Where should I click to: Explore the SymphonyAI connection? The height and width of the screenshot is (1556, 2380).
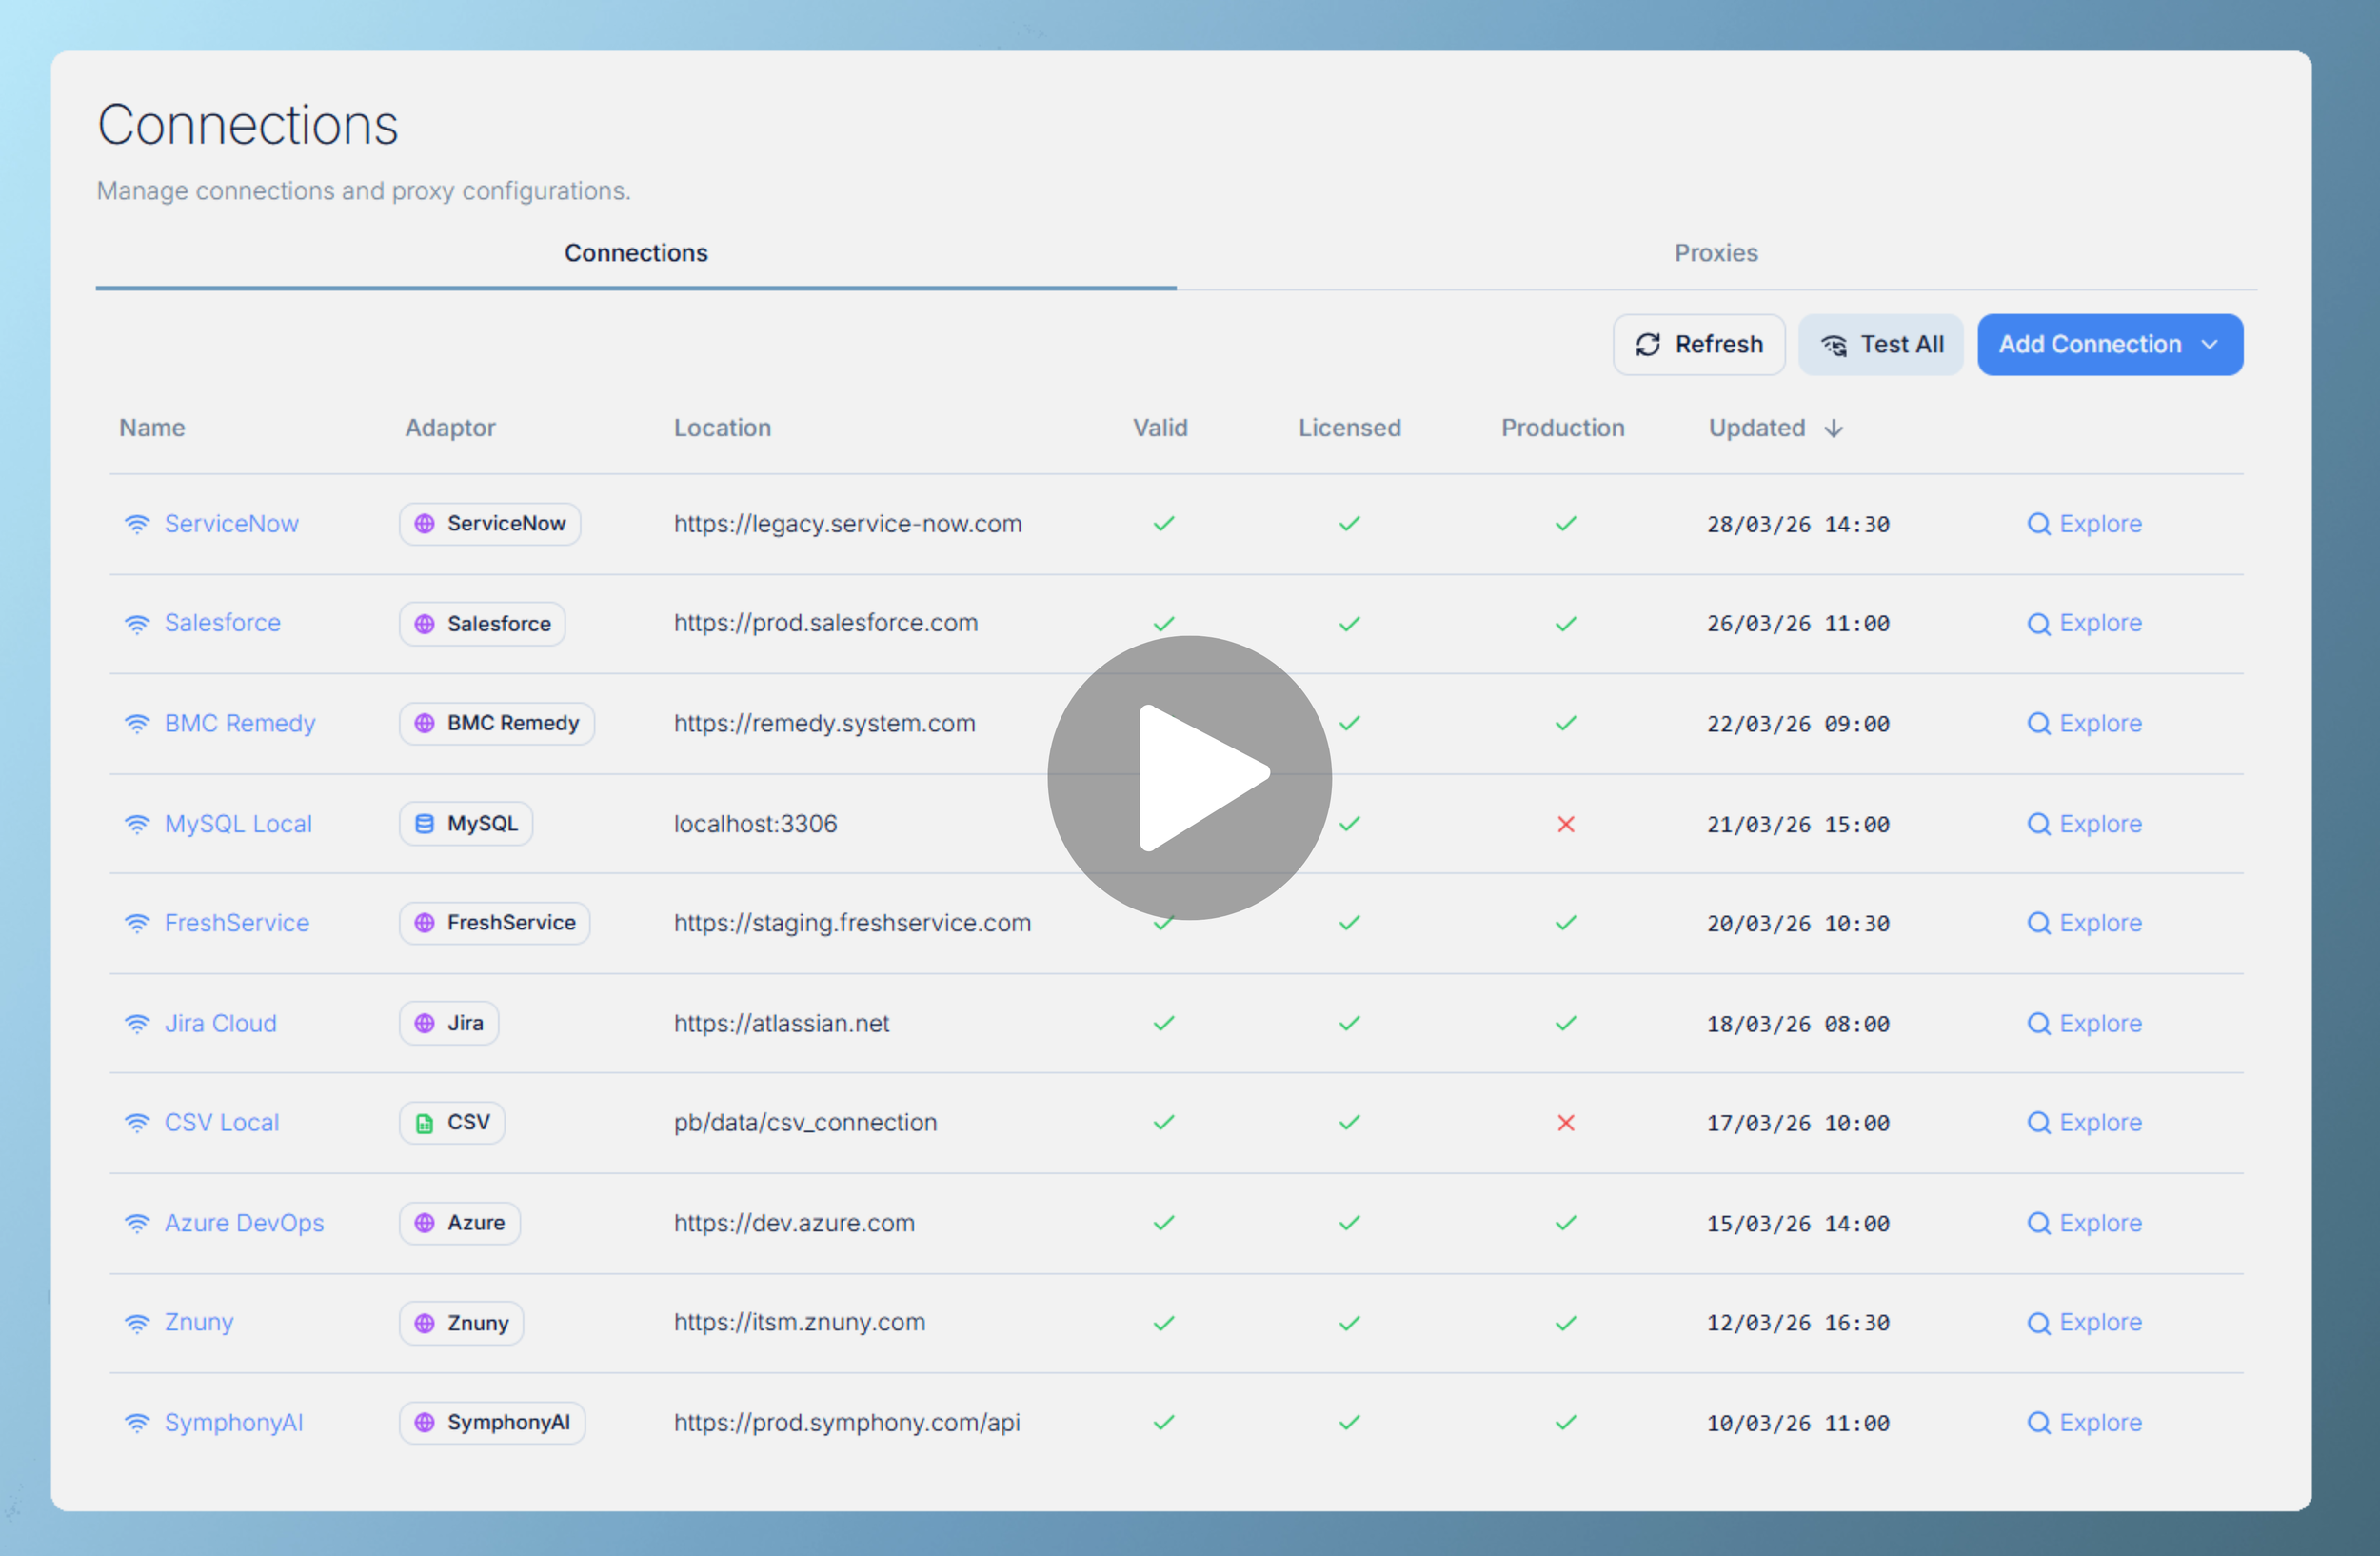2084,1423
